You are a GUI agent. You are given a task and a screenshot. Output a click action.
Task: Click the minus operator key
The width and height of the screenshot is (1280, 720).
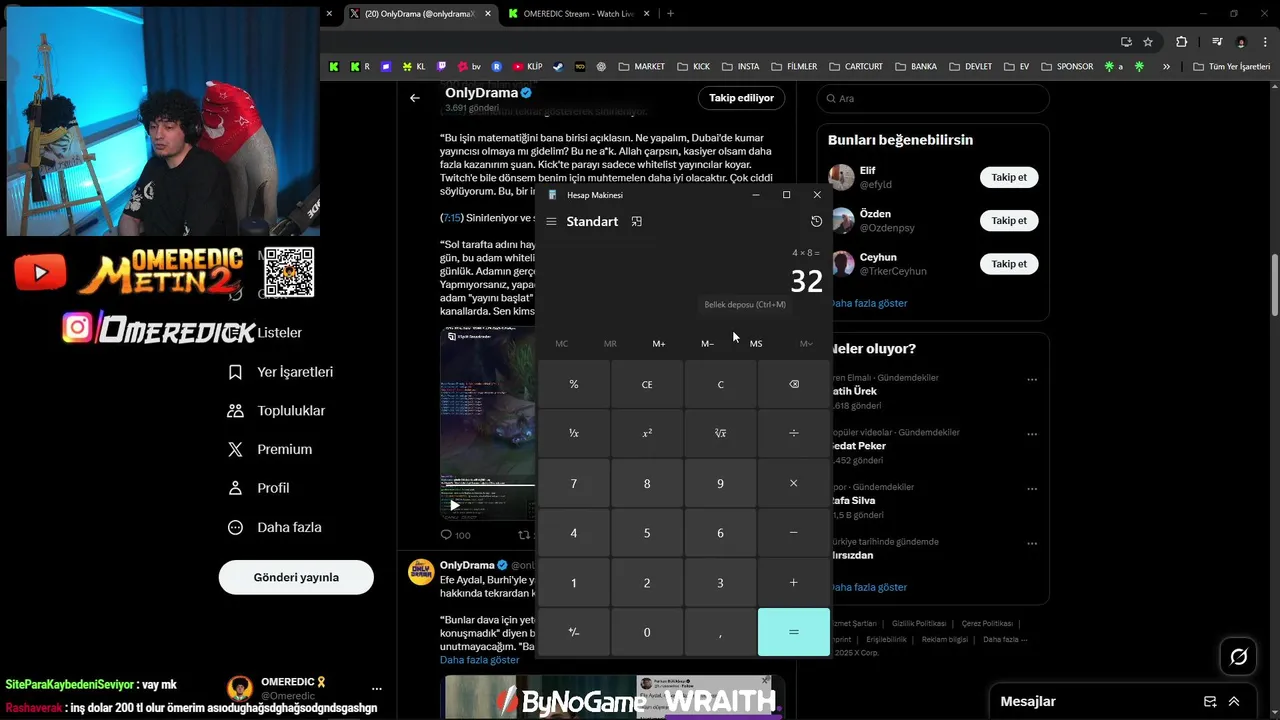tap(794, 533)
